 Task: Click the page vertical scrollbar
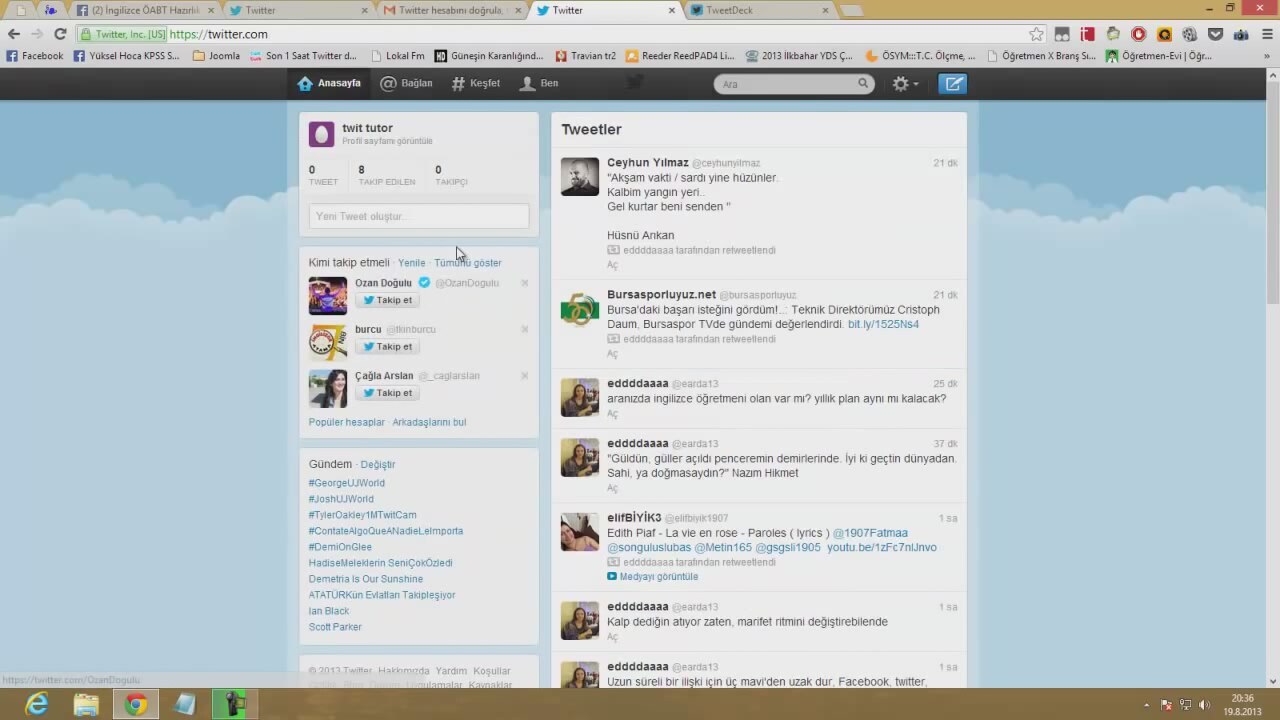pyautogui.click(x=1272, y=378)
